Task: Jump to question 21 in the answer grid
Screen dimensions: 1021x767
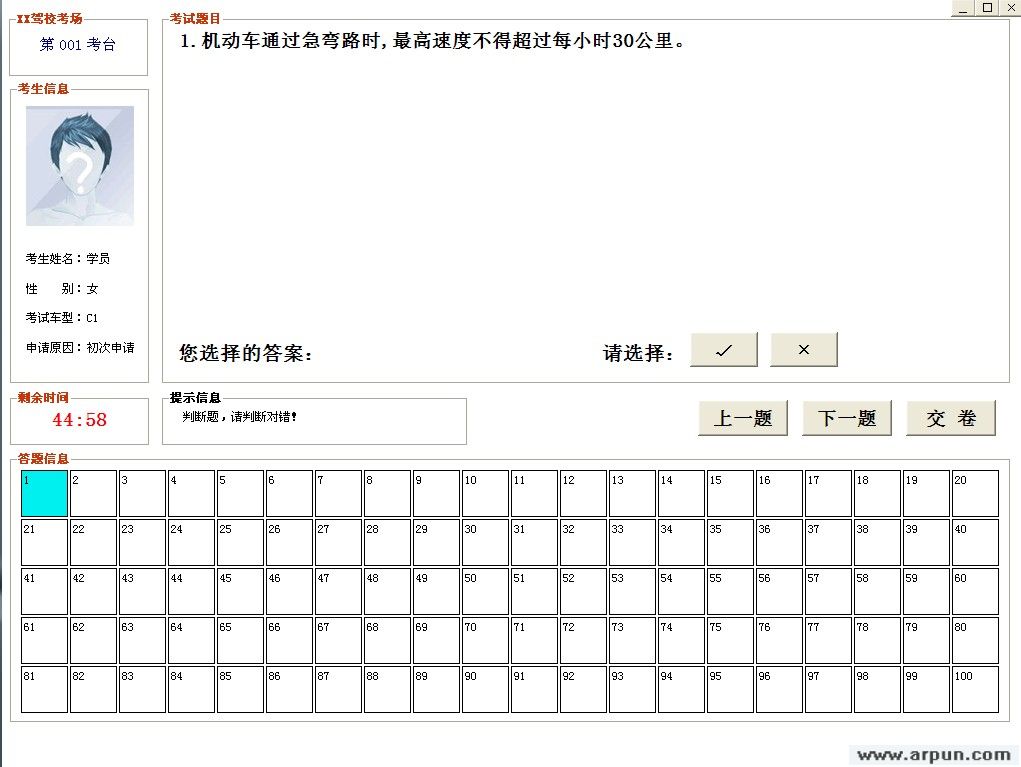Action: [x=43, y=541]
